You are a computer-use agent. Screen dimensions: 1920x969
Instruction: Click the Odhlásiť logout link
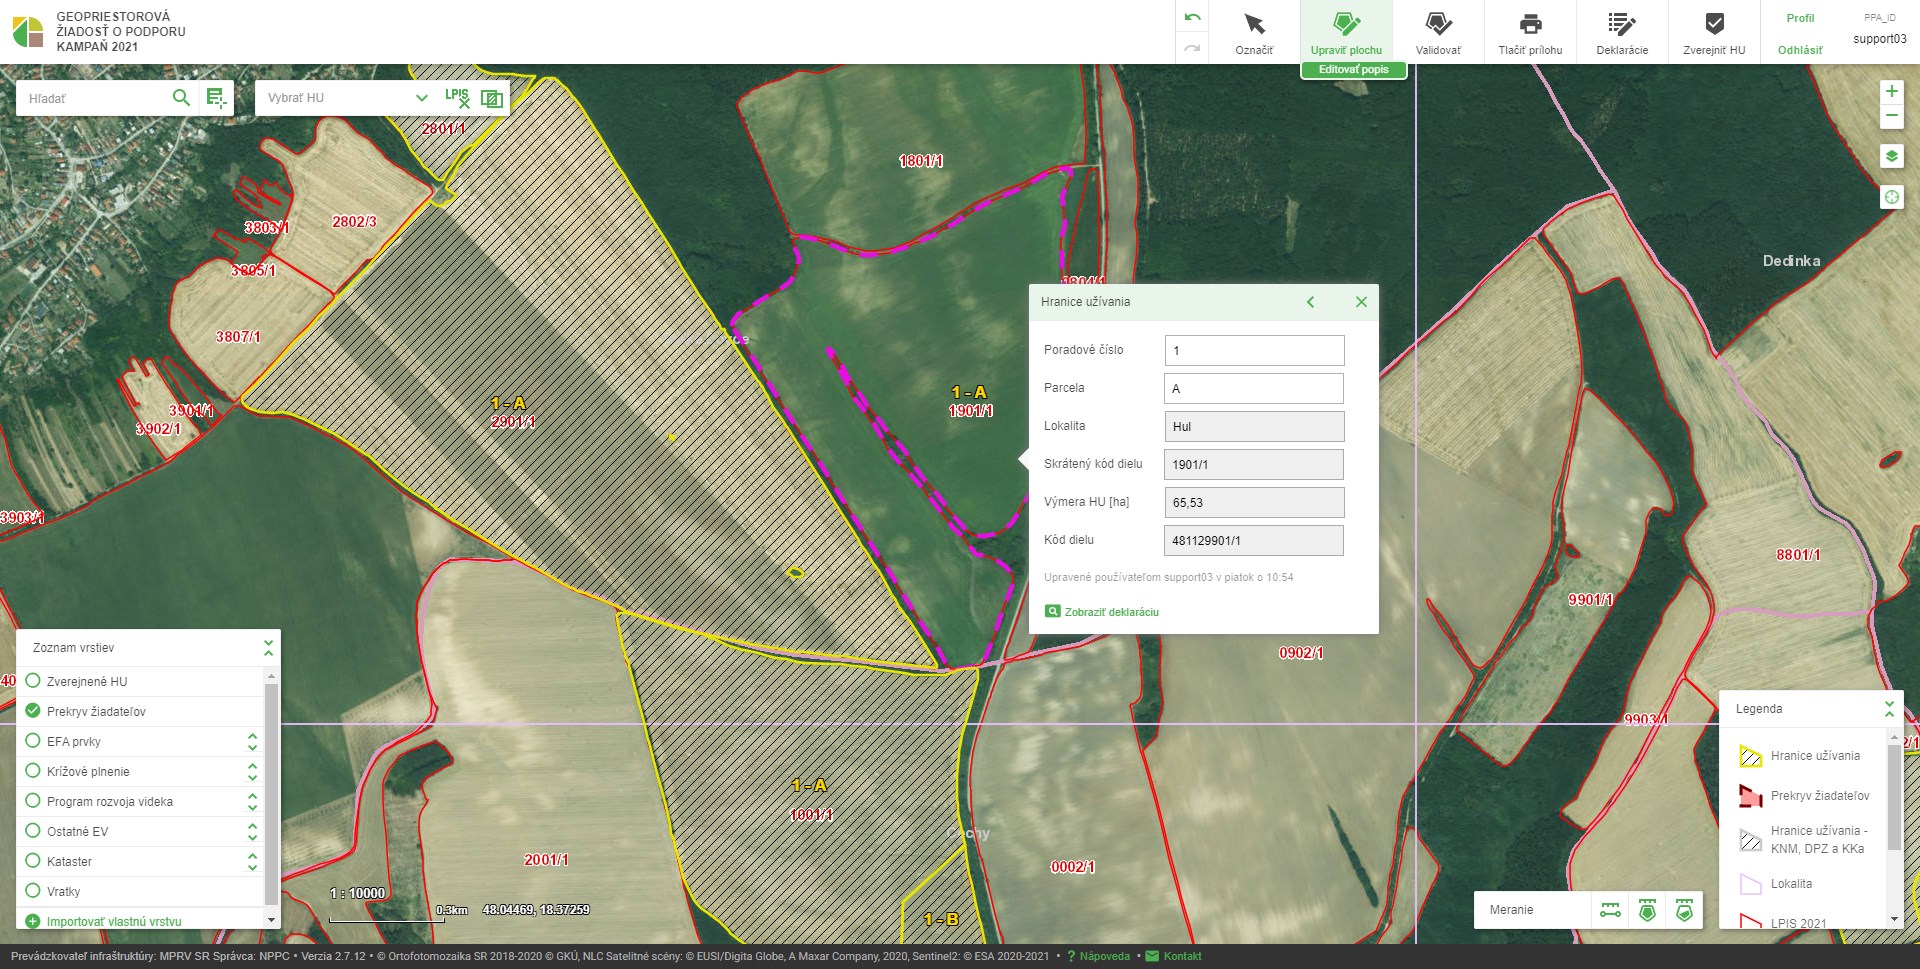click(x=1800, y=50)
